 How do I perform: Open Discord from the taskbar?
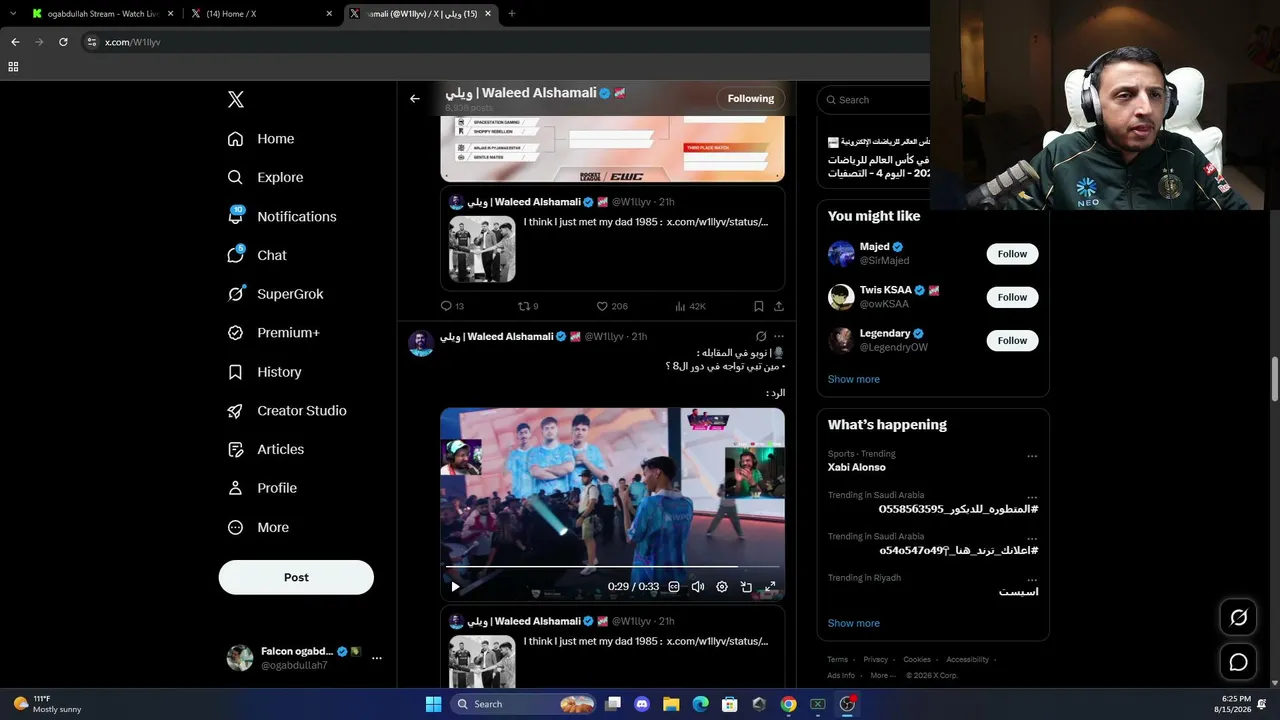coord(642,704)
